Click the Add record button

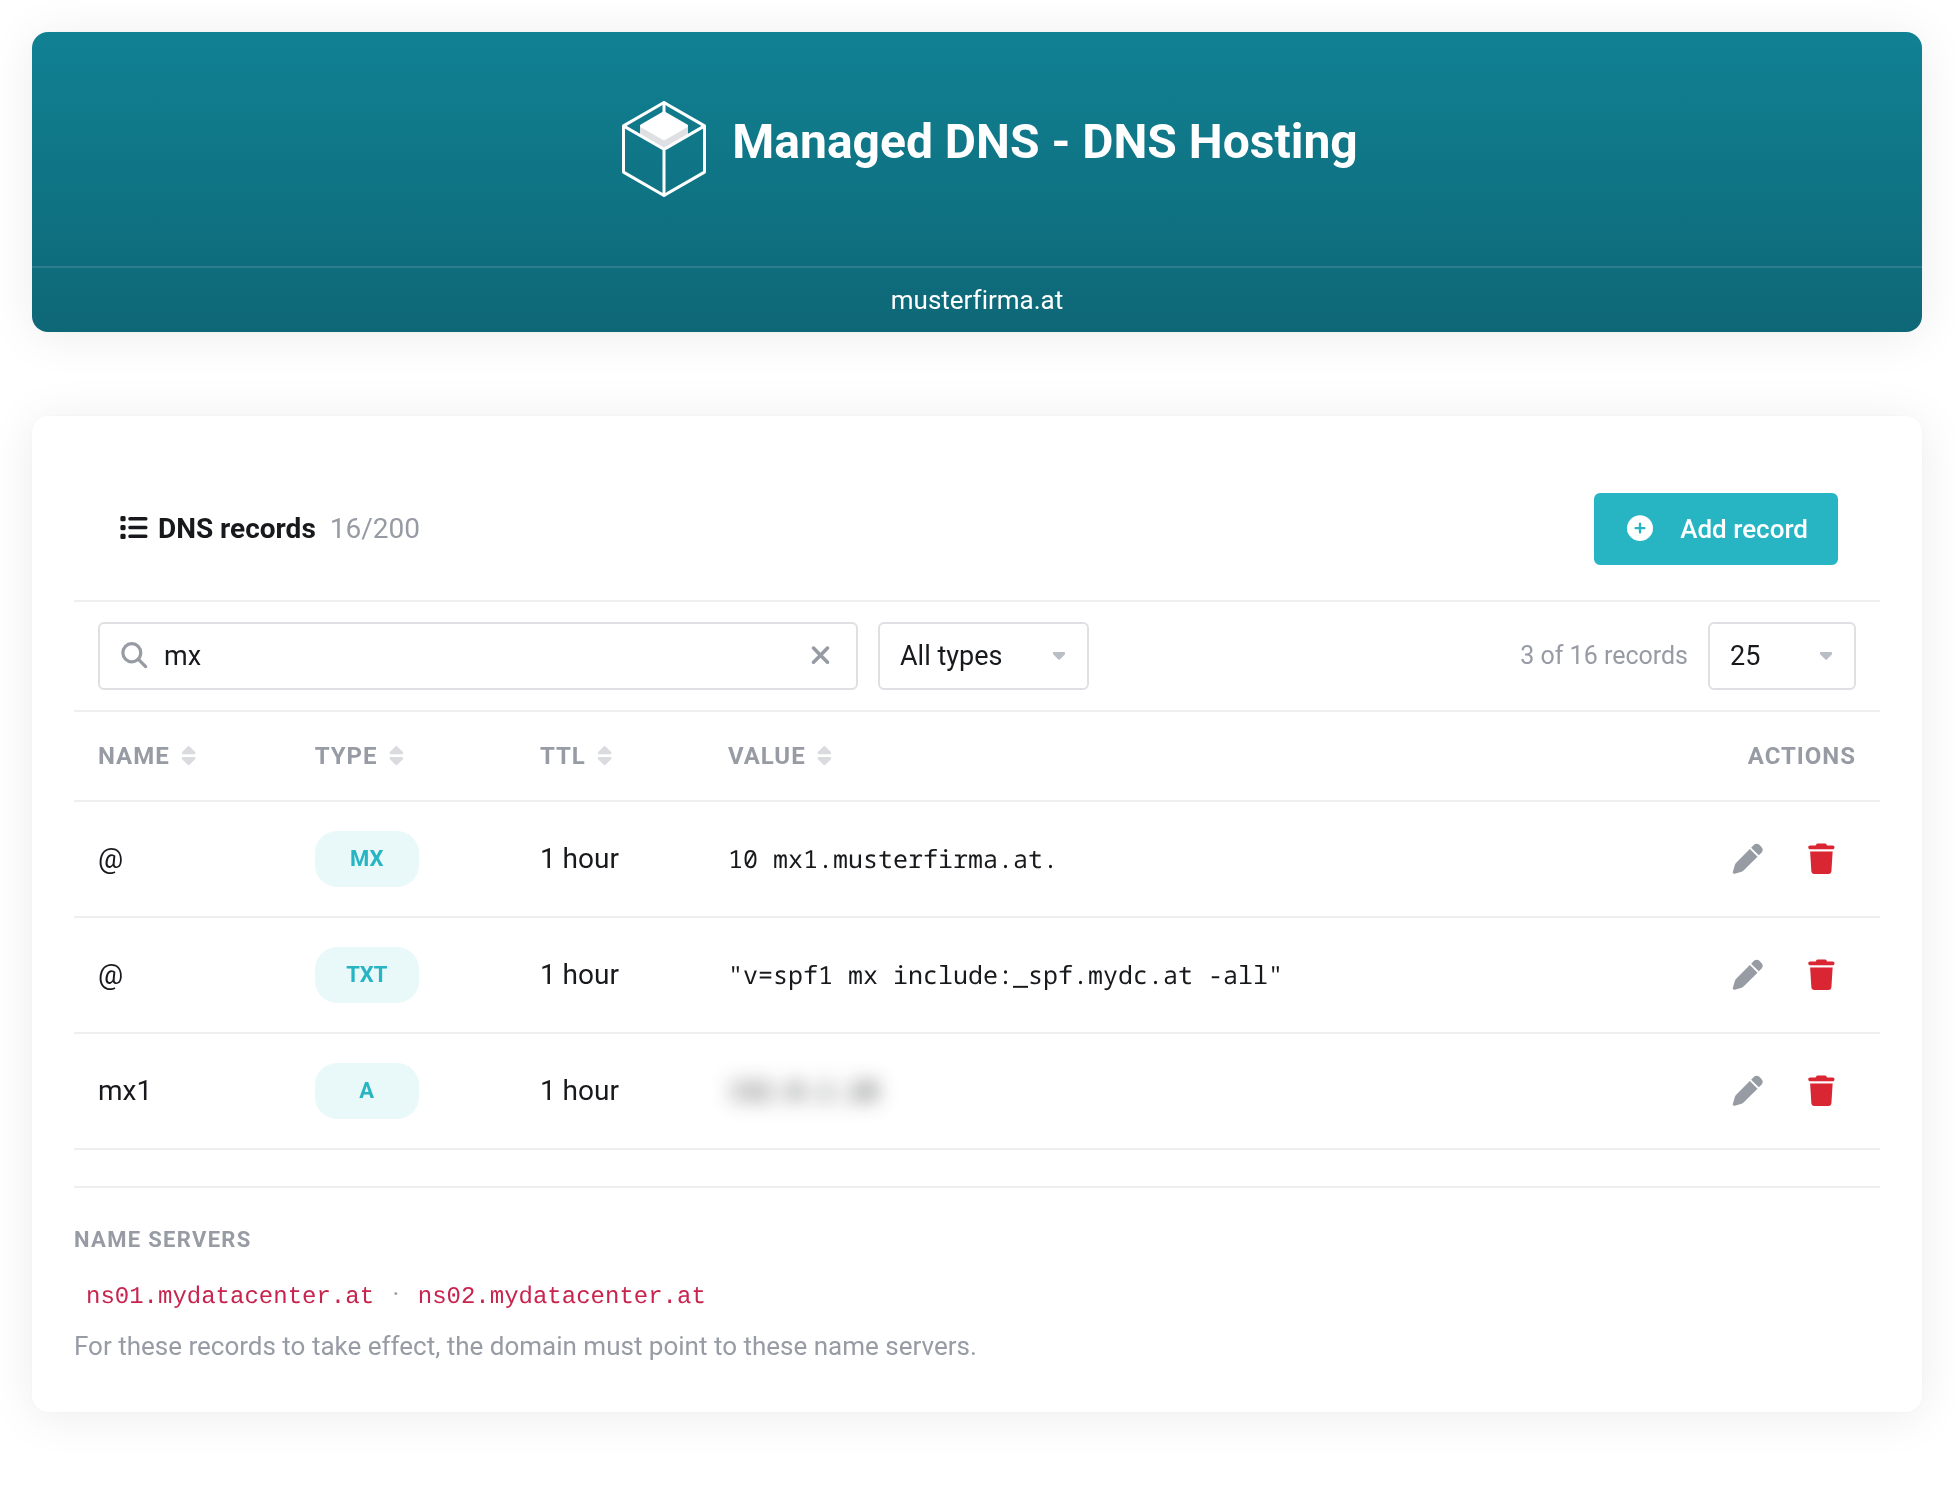point(1715,529)
